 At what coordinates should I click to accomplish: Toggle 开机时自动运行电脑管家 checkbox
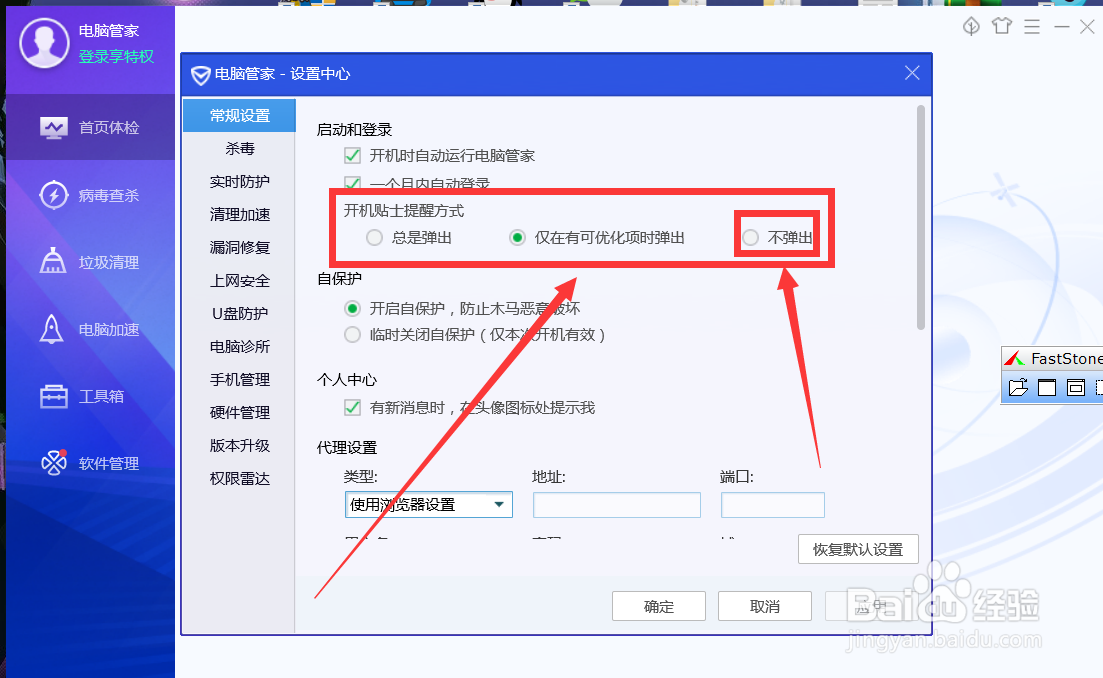tap(352, 155)
